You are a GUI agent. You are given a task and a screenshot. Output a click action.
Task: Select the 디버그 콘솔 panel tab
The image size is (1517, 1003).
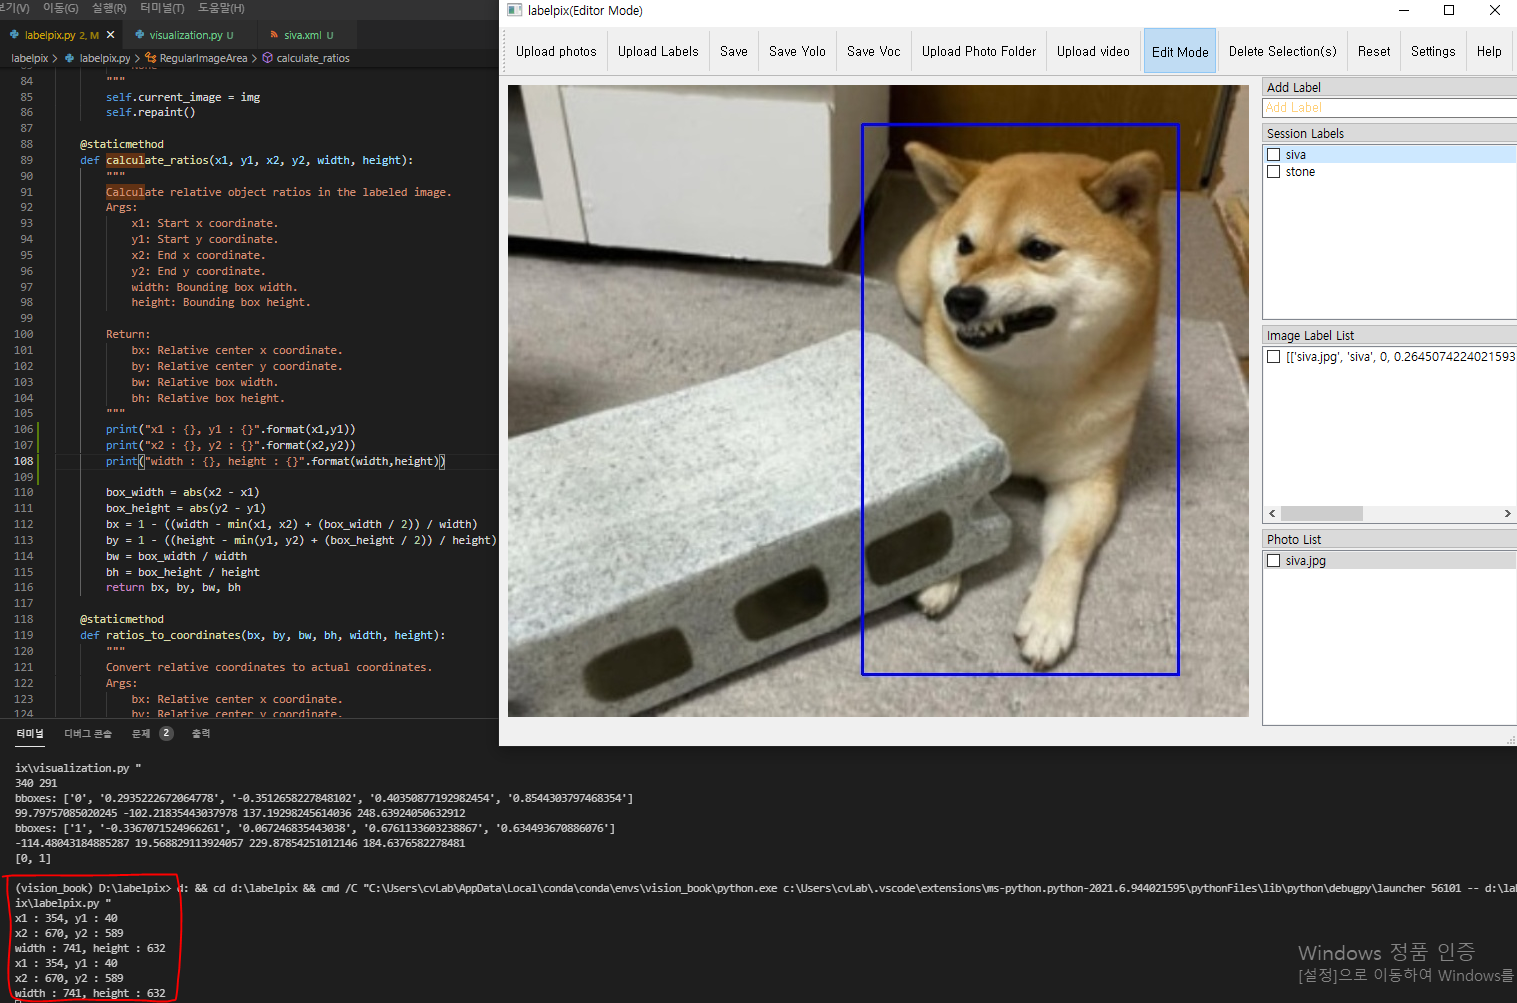pos(88,733)
